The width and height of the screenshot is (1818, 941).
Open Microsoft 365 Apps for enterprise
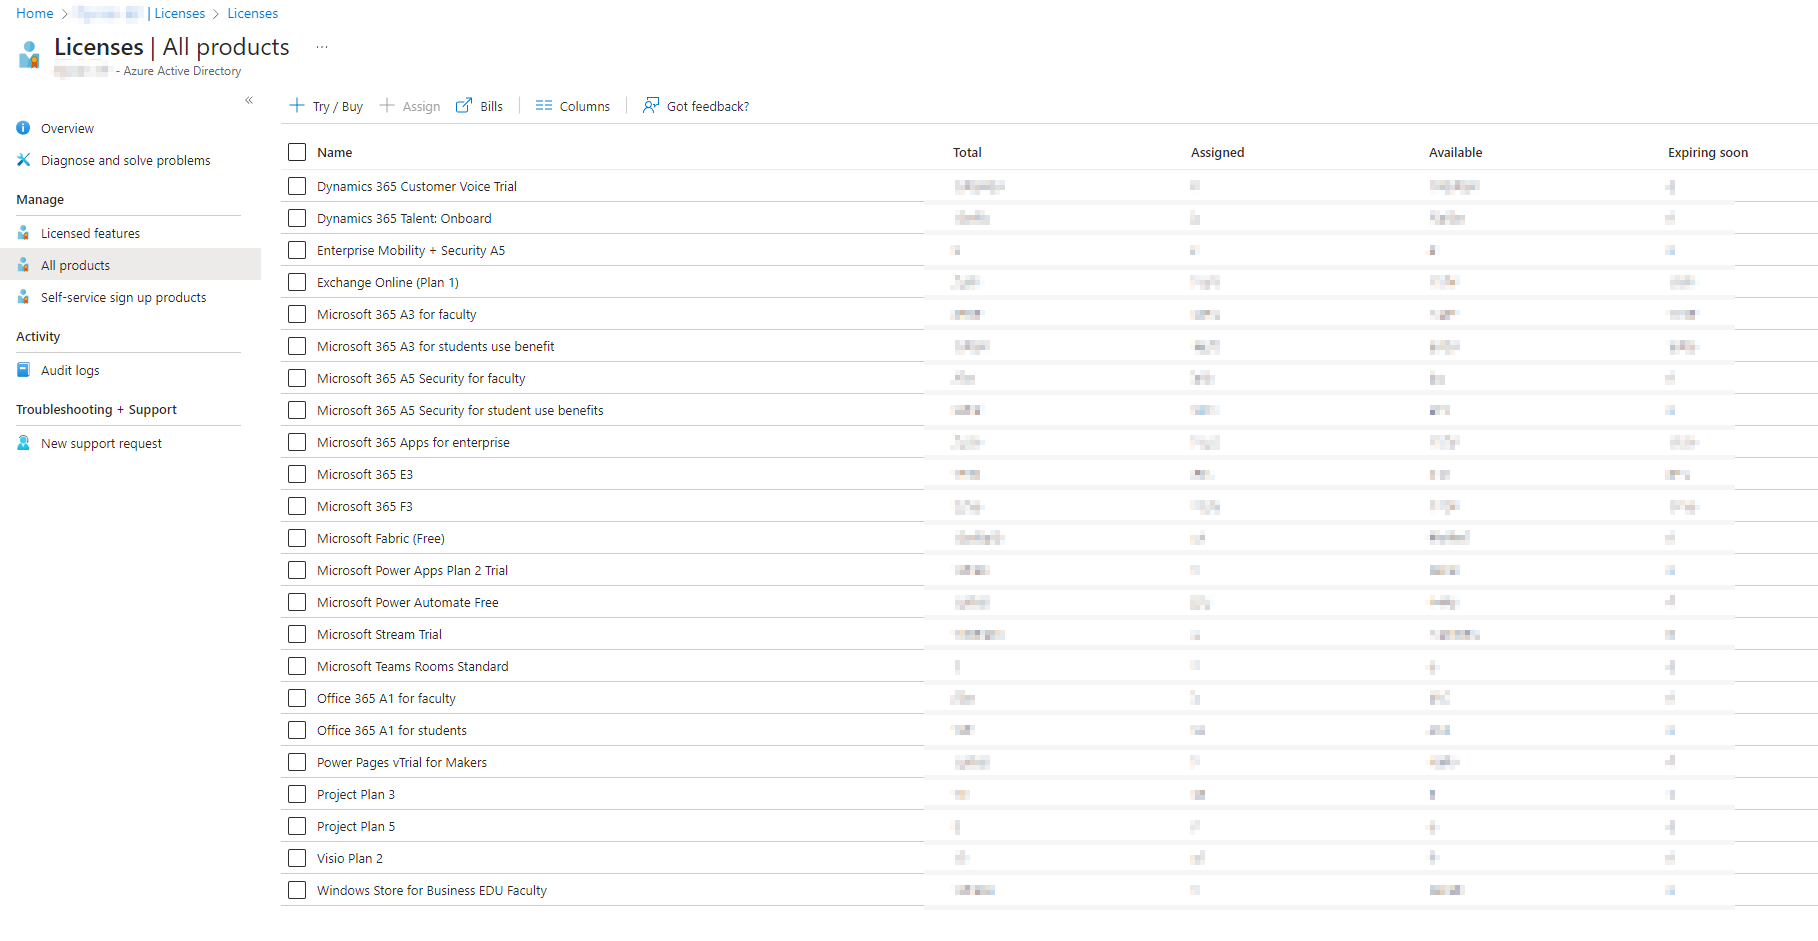(413, 442)
